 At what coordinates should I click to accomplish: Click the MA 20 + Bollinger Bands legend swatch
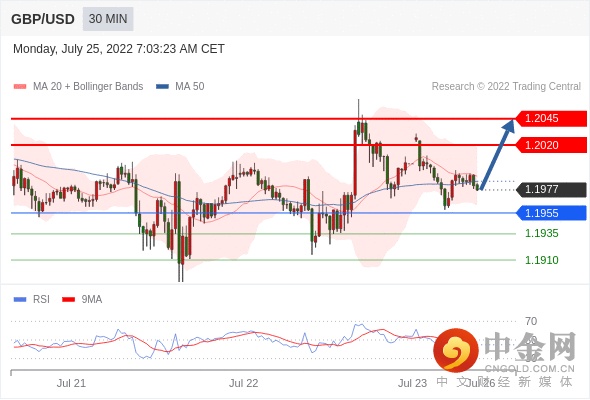(x=20, y=87)
